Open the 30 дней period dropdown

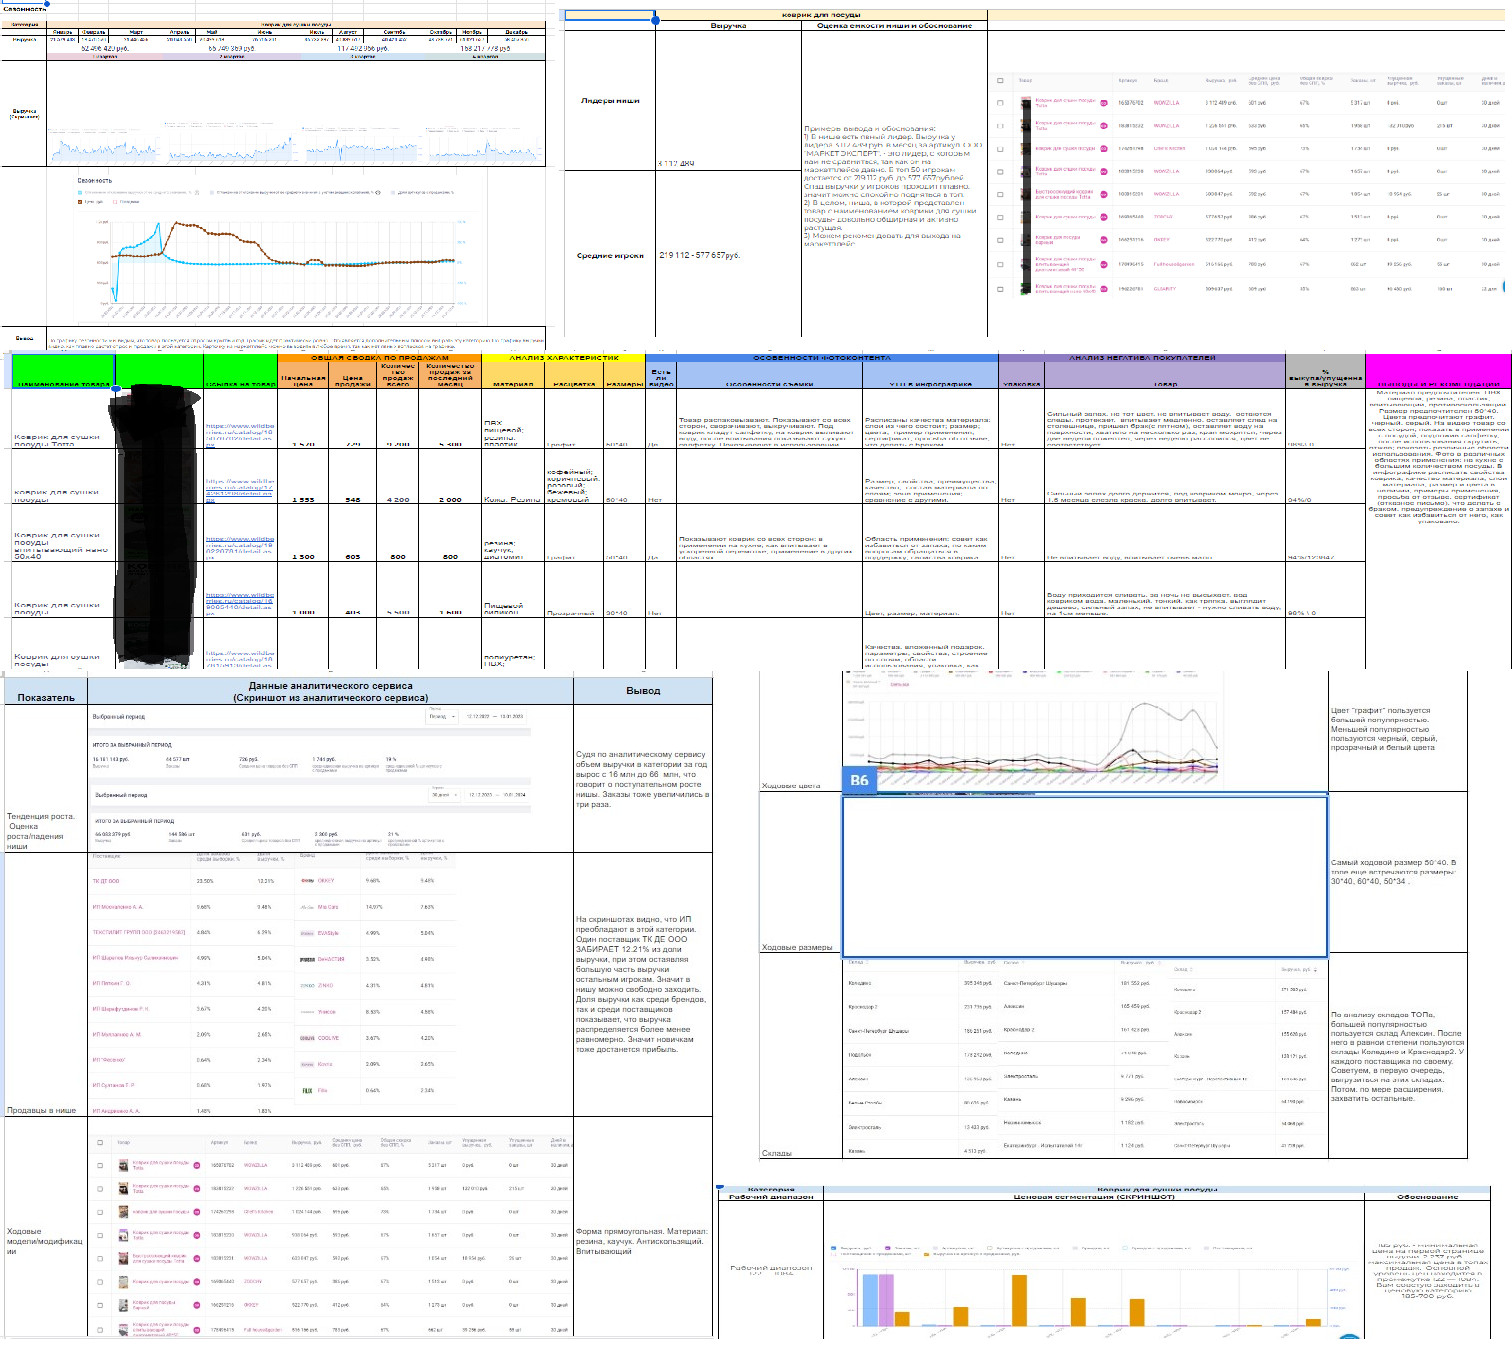tap(442, 795)
